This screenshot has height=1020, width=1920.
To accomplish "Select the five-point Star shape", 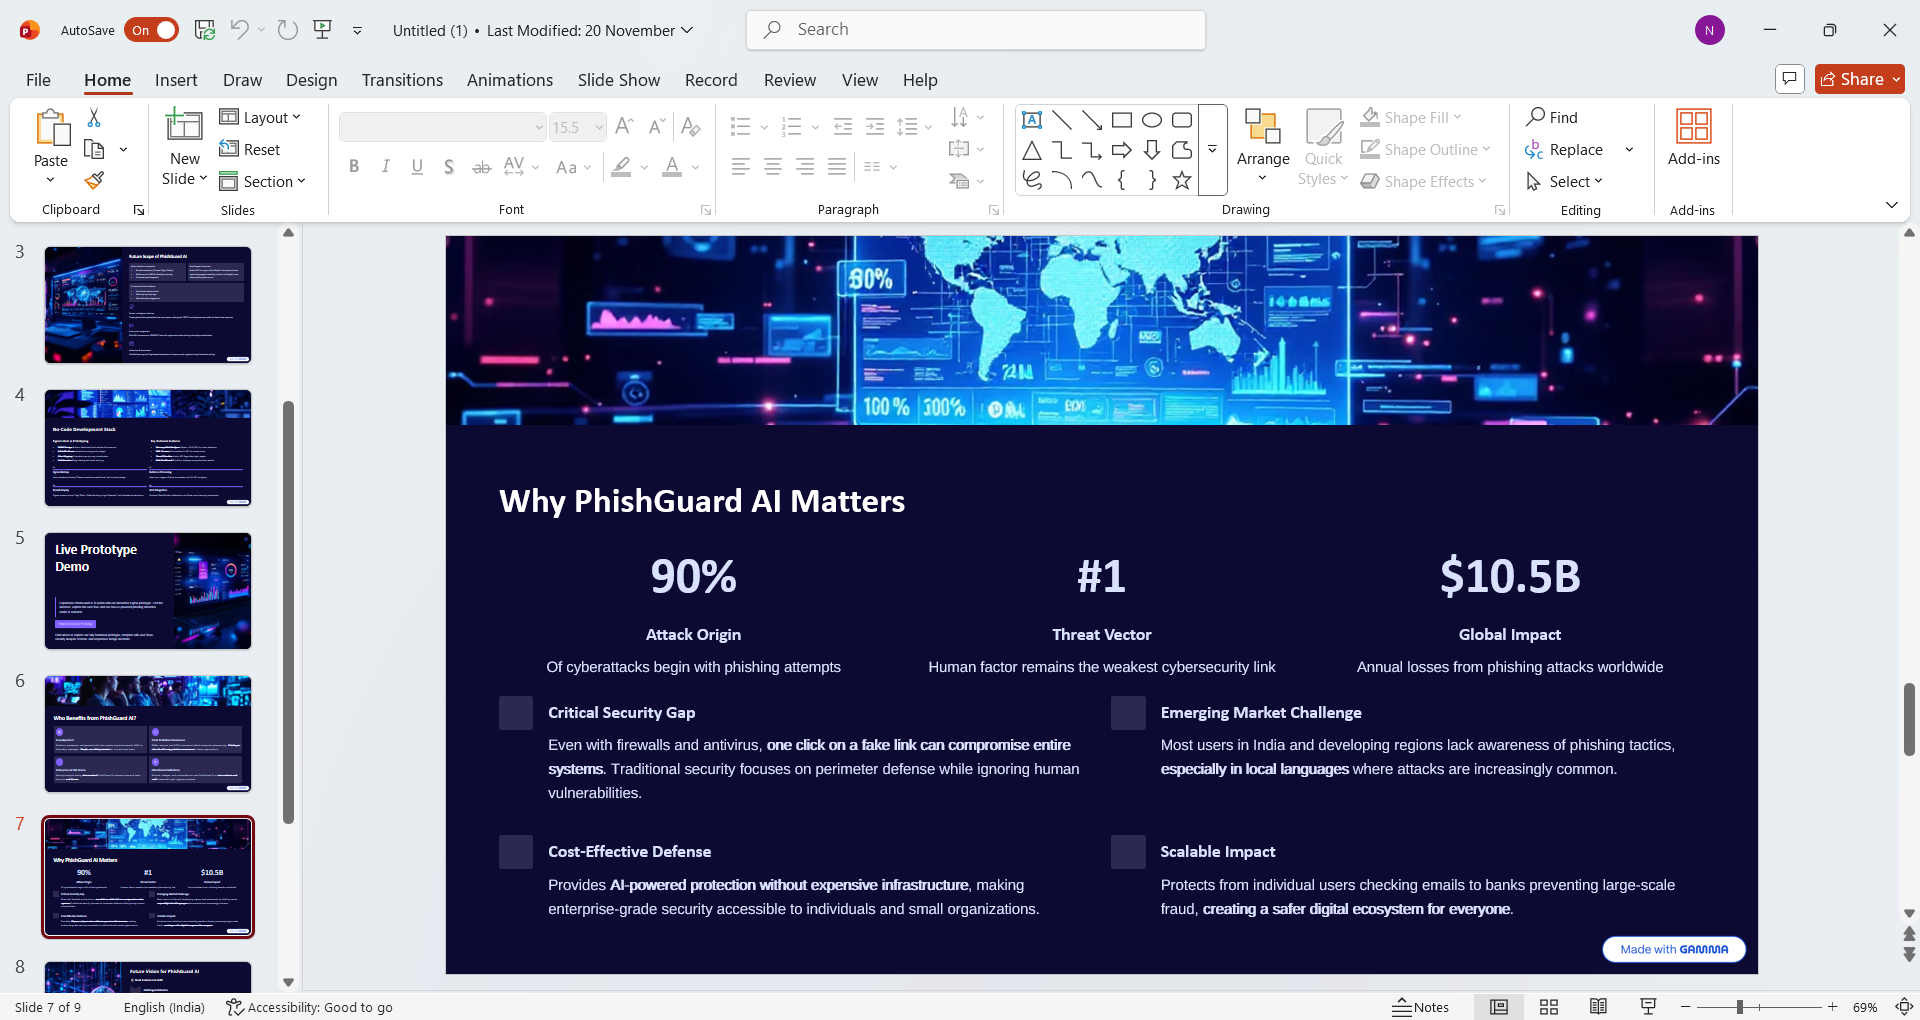I will (x=1182, y=180).
